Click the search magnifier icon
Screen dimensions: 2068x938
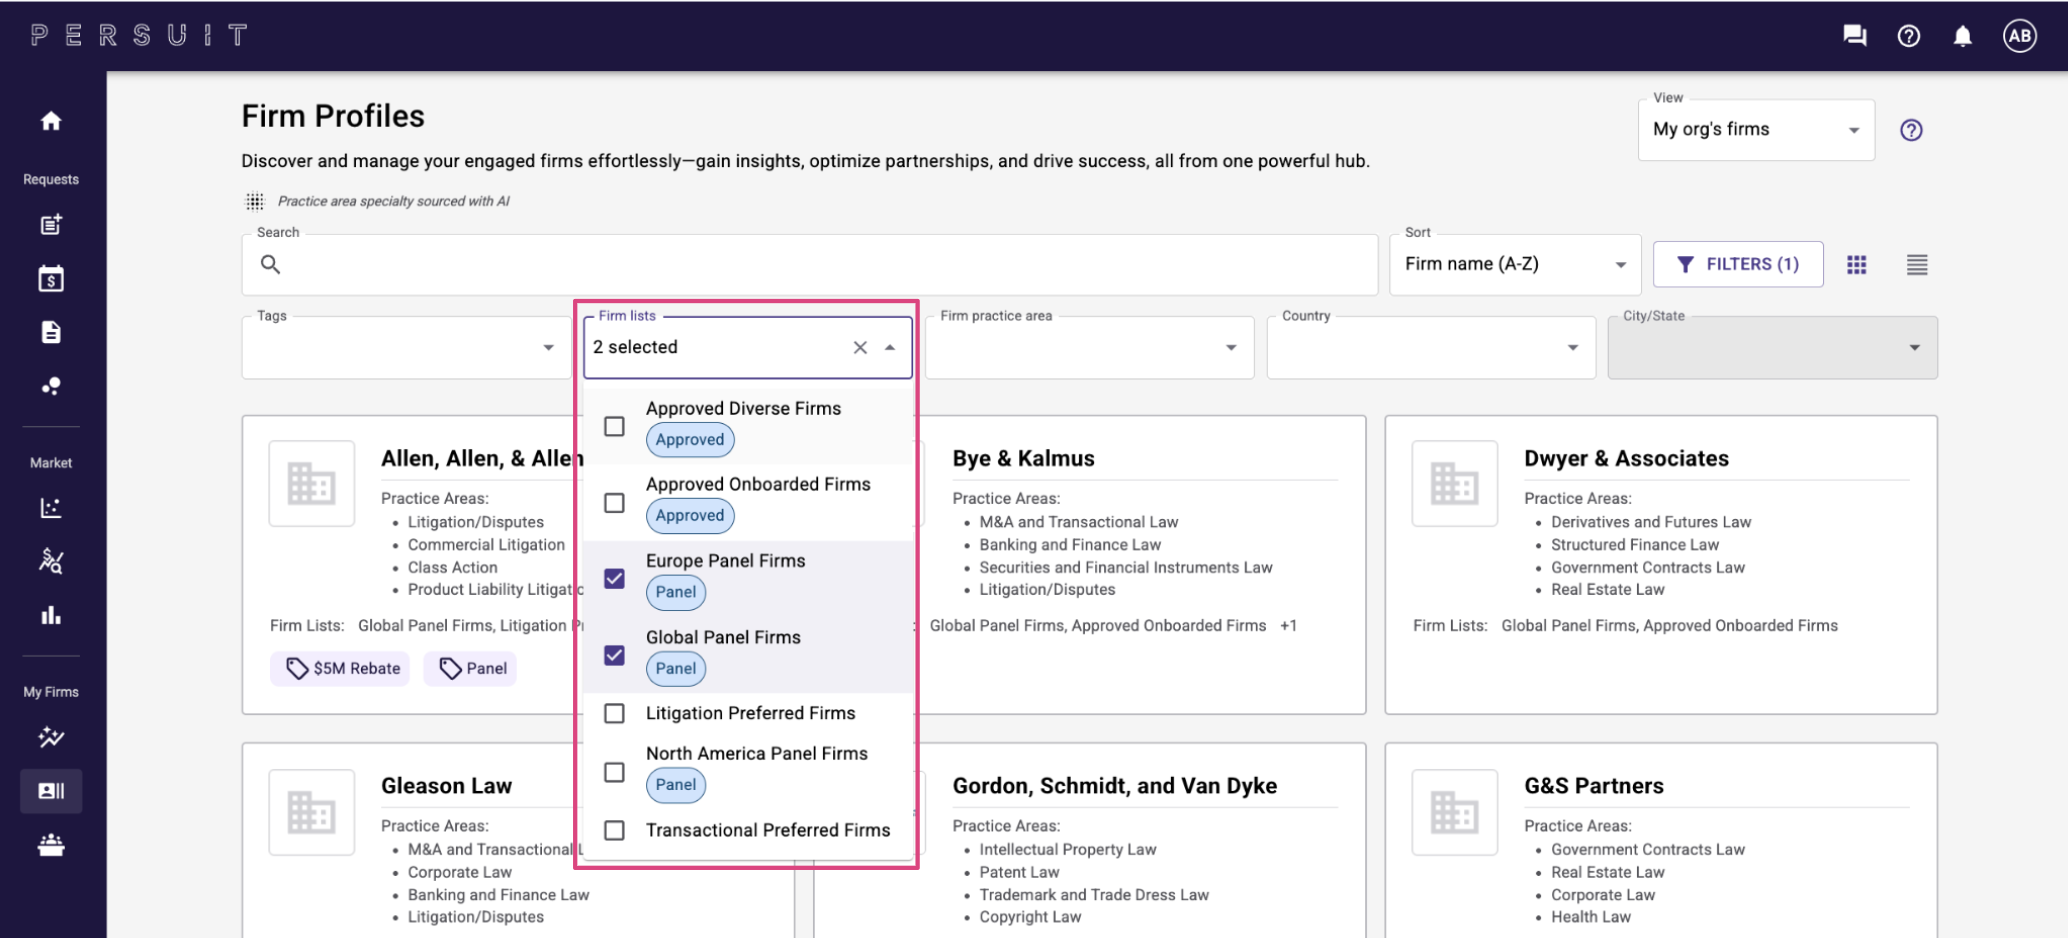coord(270,264)
